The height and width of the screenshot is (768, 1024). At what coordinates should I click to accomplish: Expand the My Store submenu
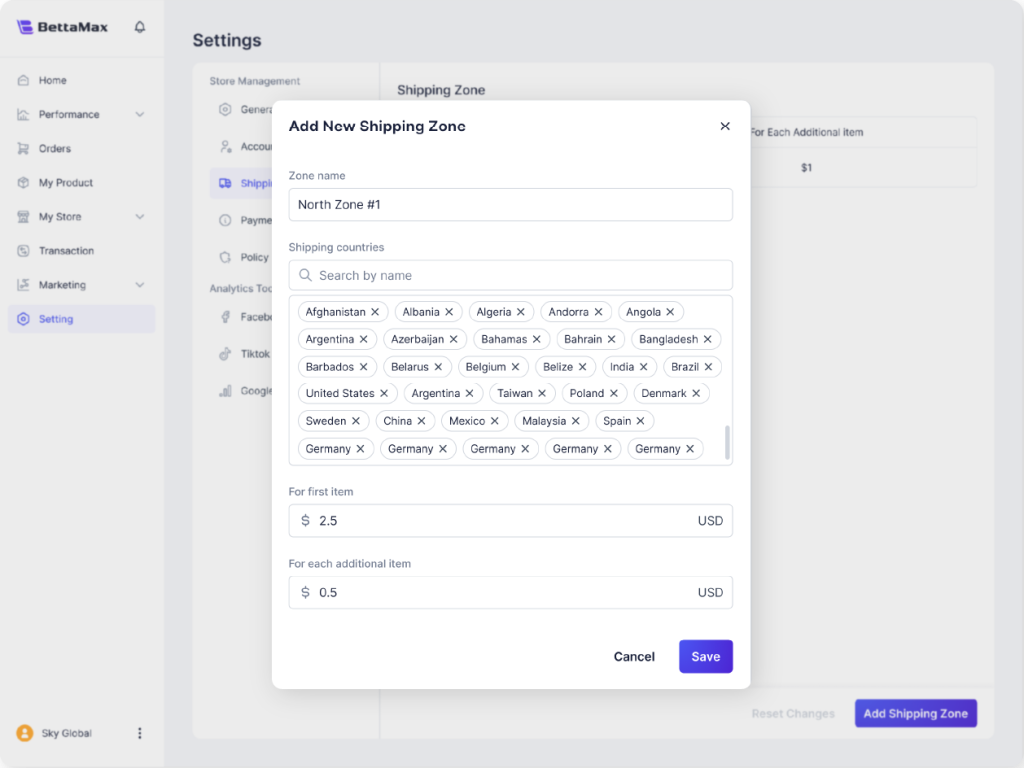[139, 217]
